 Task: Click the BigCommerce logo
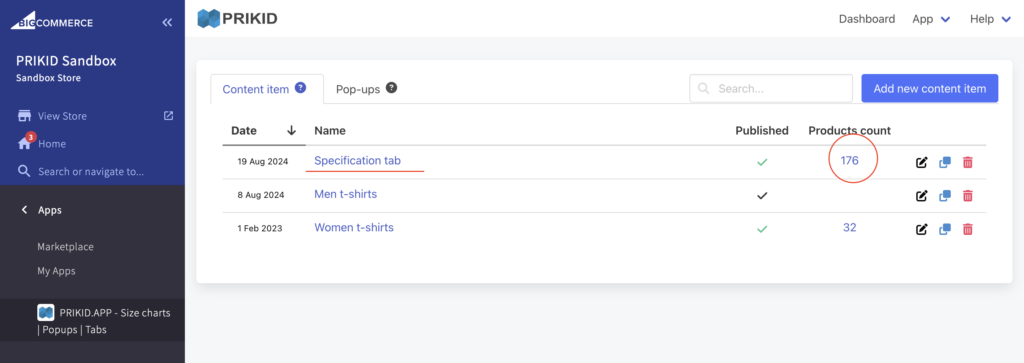52,22
